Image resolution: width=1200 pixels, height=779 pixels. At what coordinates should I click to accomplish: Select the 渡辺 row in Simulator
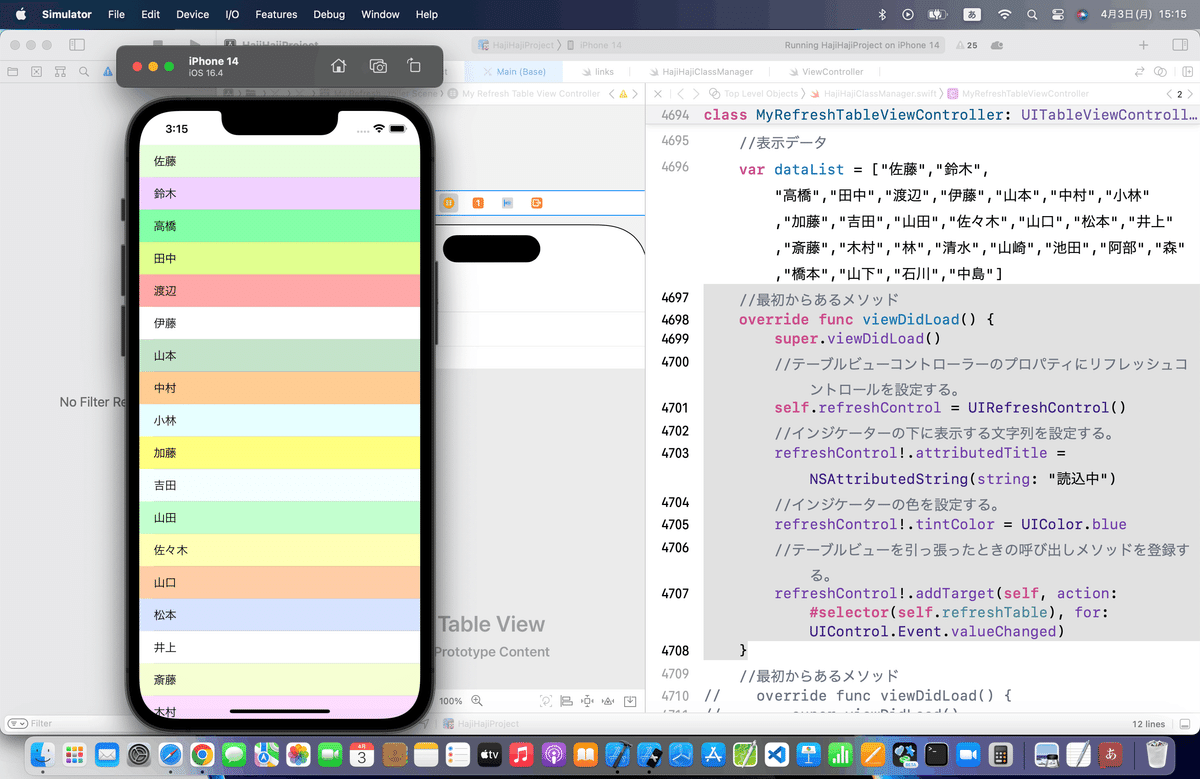pyautogui.click(x=279, y=291)
